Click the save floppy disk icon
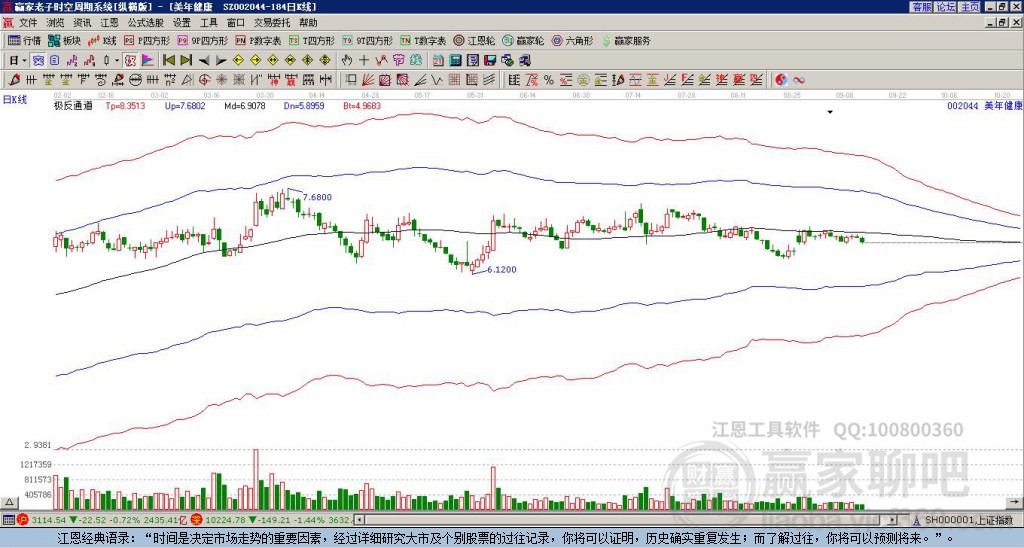Screen dimensions: 1024x548 pos(490,61)
